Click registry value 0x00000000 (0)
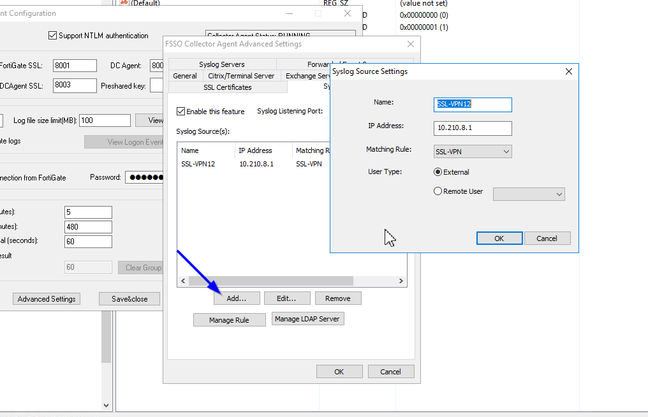The height and width of the screenshot is (417, 648). coord(424,15)
